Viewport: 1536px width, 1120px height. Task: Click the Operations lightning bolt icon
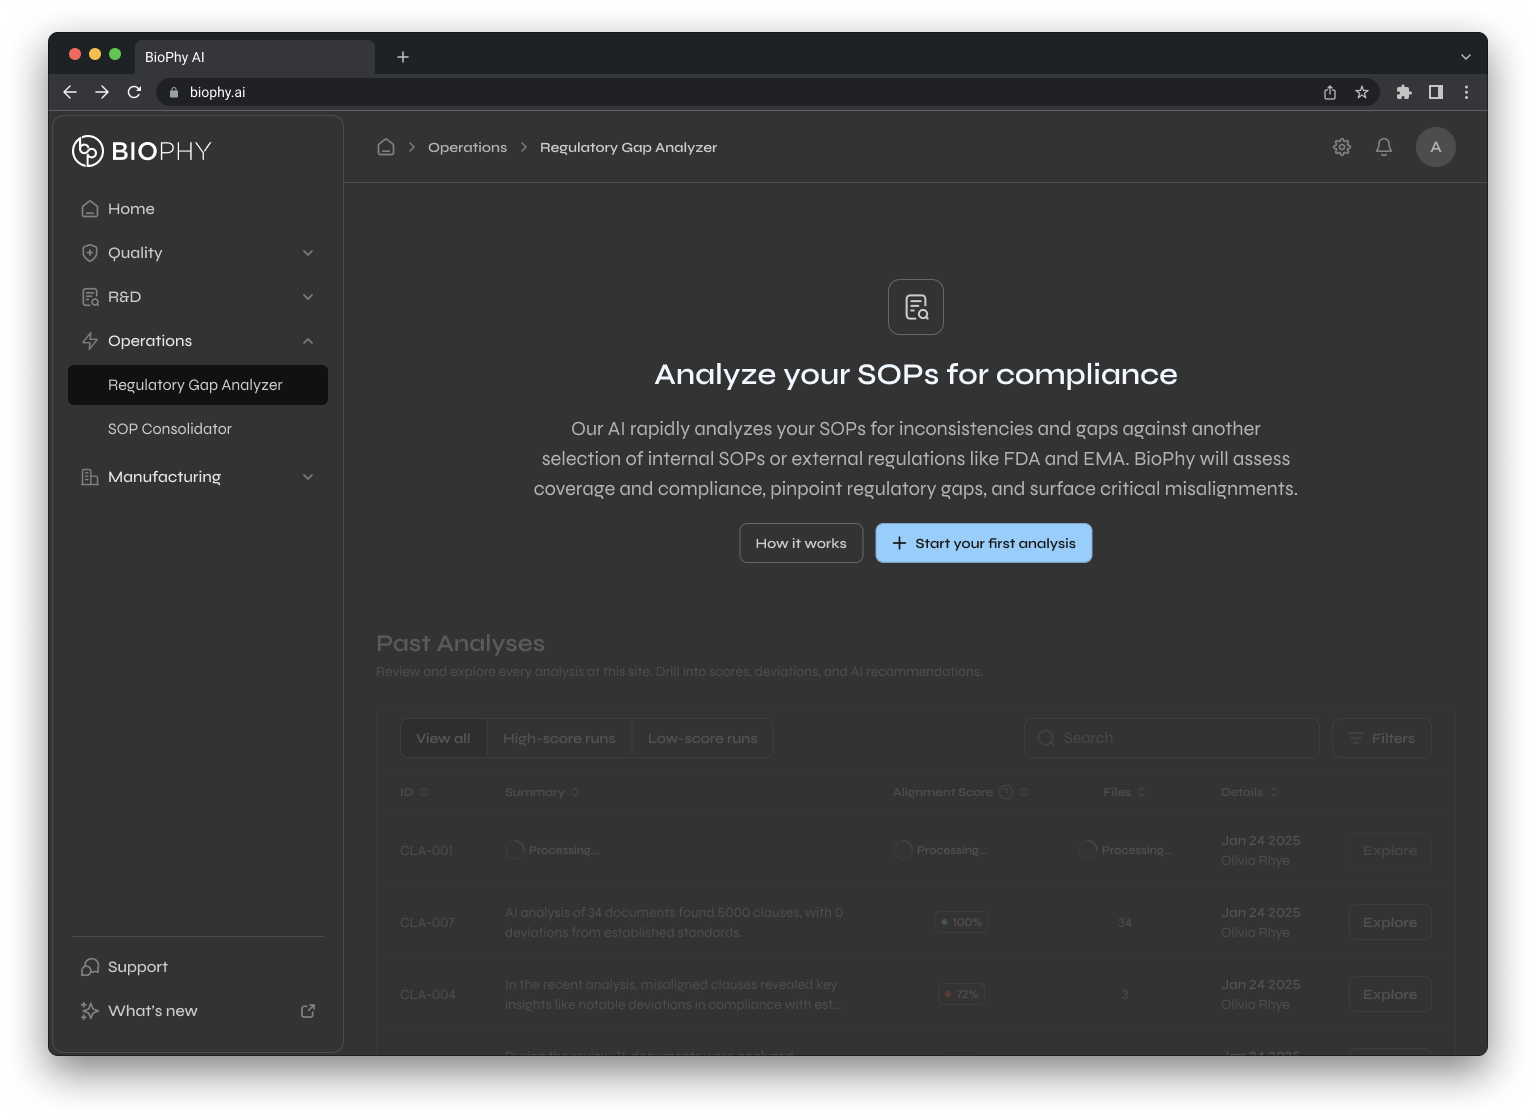89,341
